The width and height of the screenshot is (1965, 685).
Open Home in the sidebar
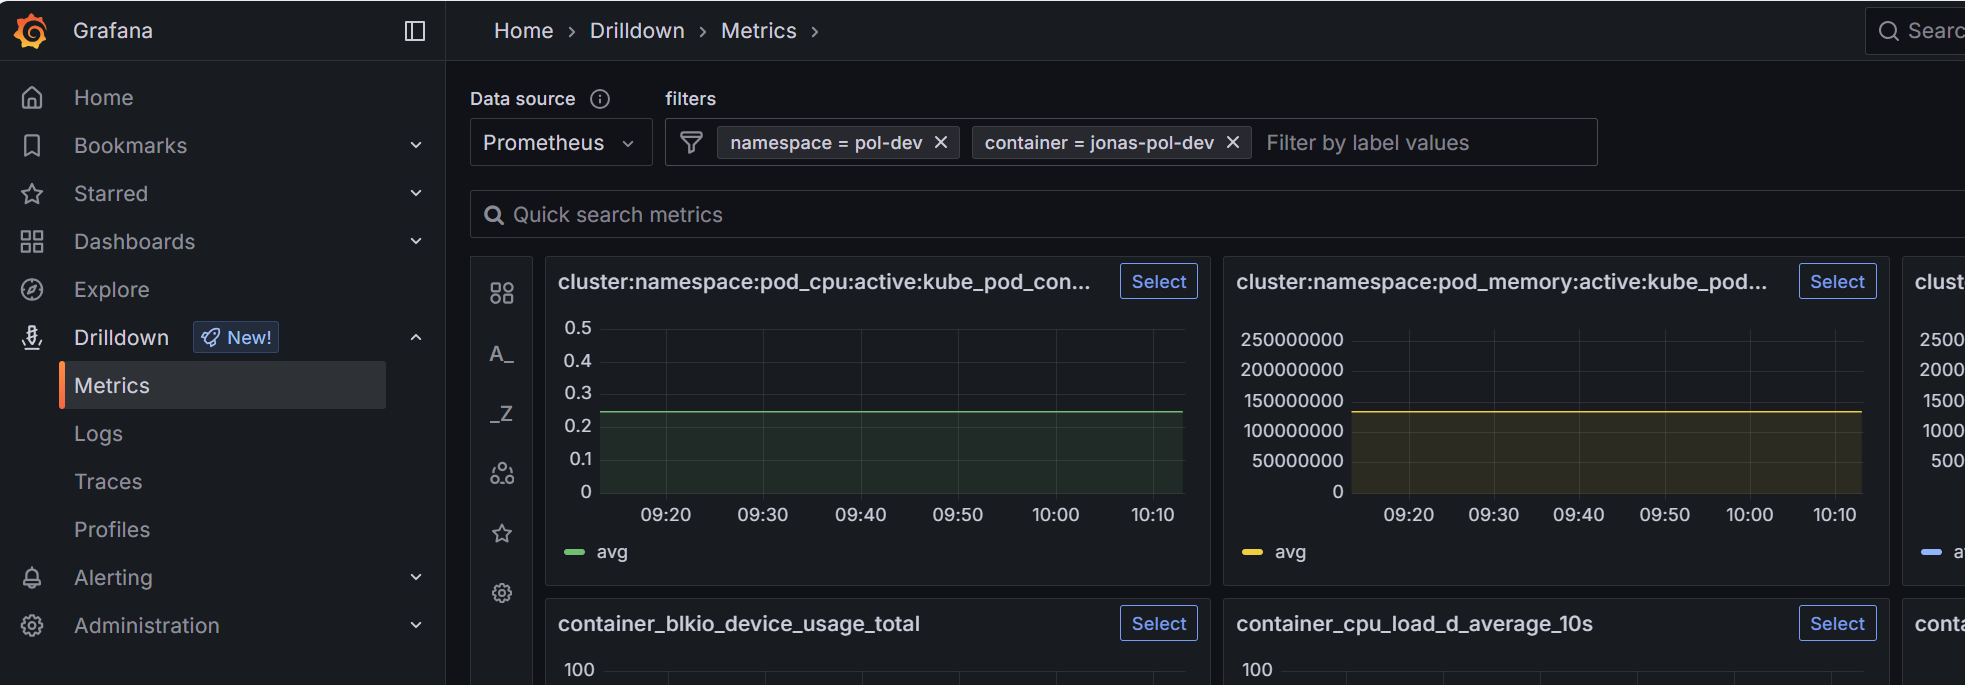[x=104, y=98]
